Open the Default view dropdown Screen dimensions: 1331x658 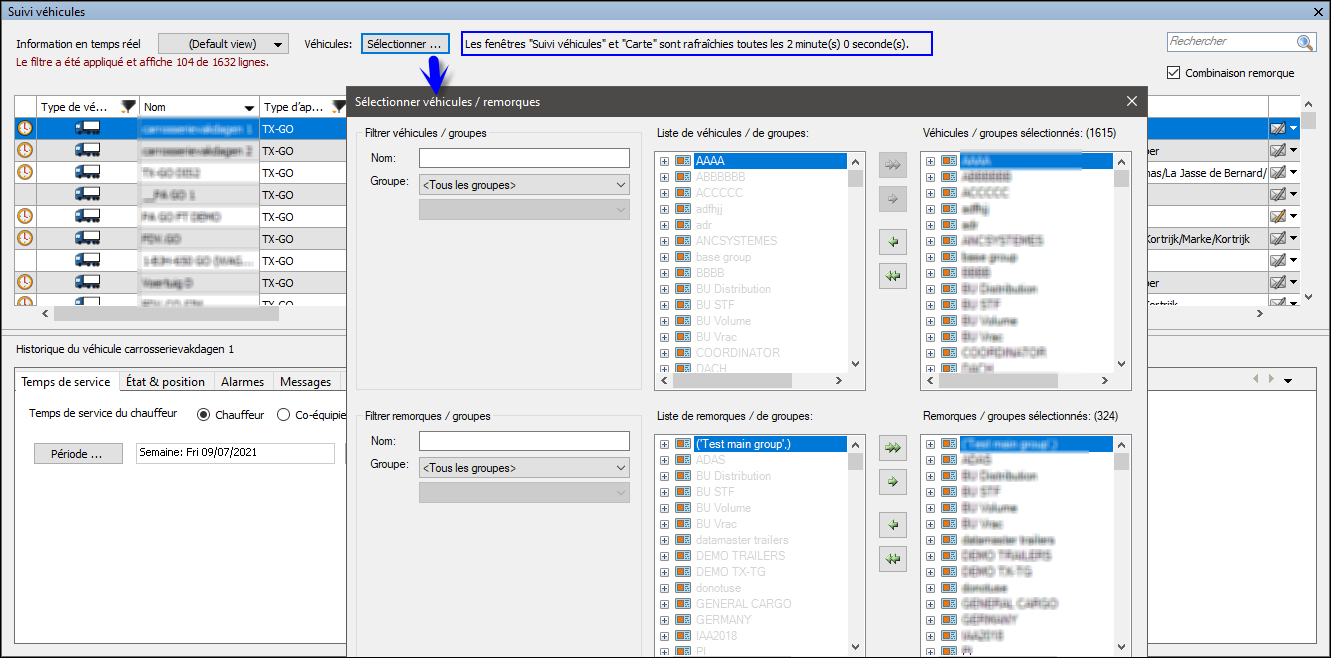point(223,44)
